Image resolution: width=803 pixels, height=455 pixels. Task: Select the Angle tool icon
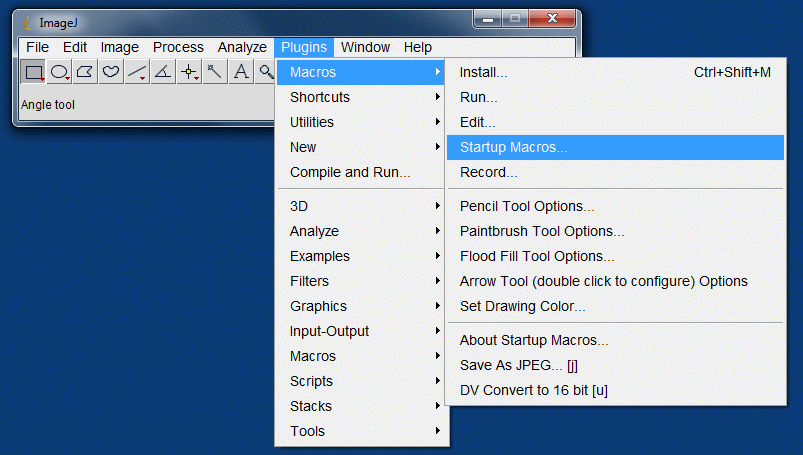(163, 72)
